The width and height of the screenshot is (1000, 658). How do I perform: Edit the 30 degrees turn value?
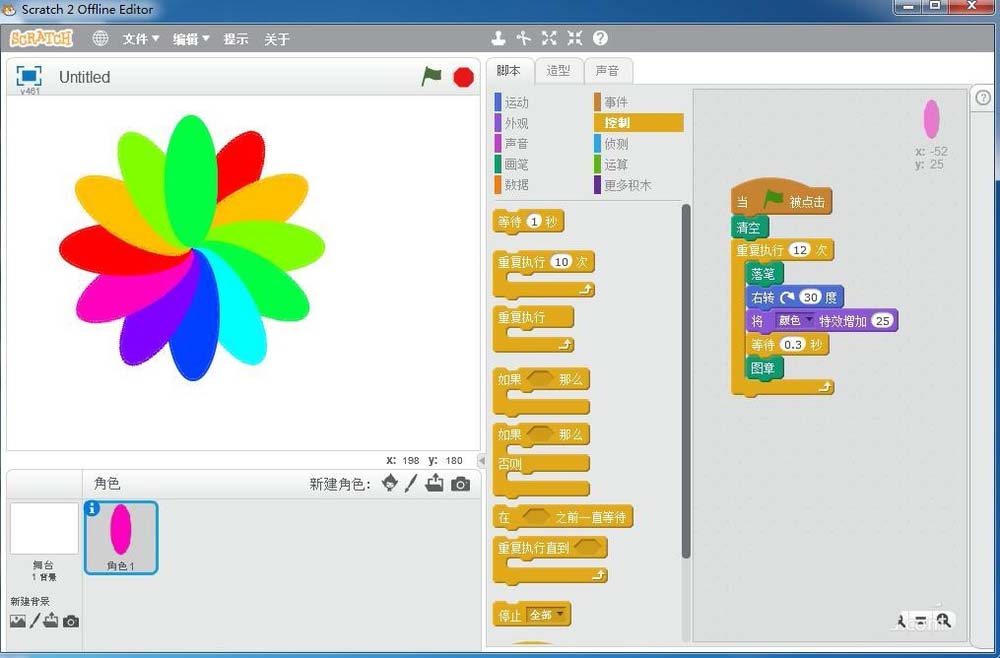(x=810, y=296)
